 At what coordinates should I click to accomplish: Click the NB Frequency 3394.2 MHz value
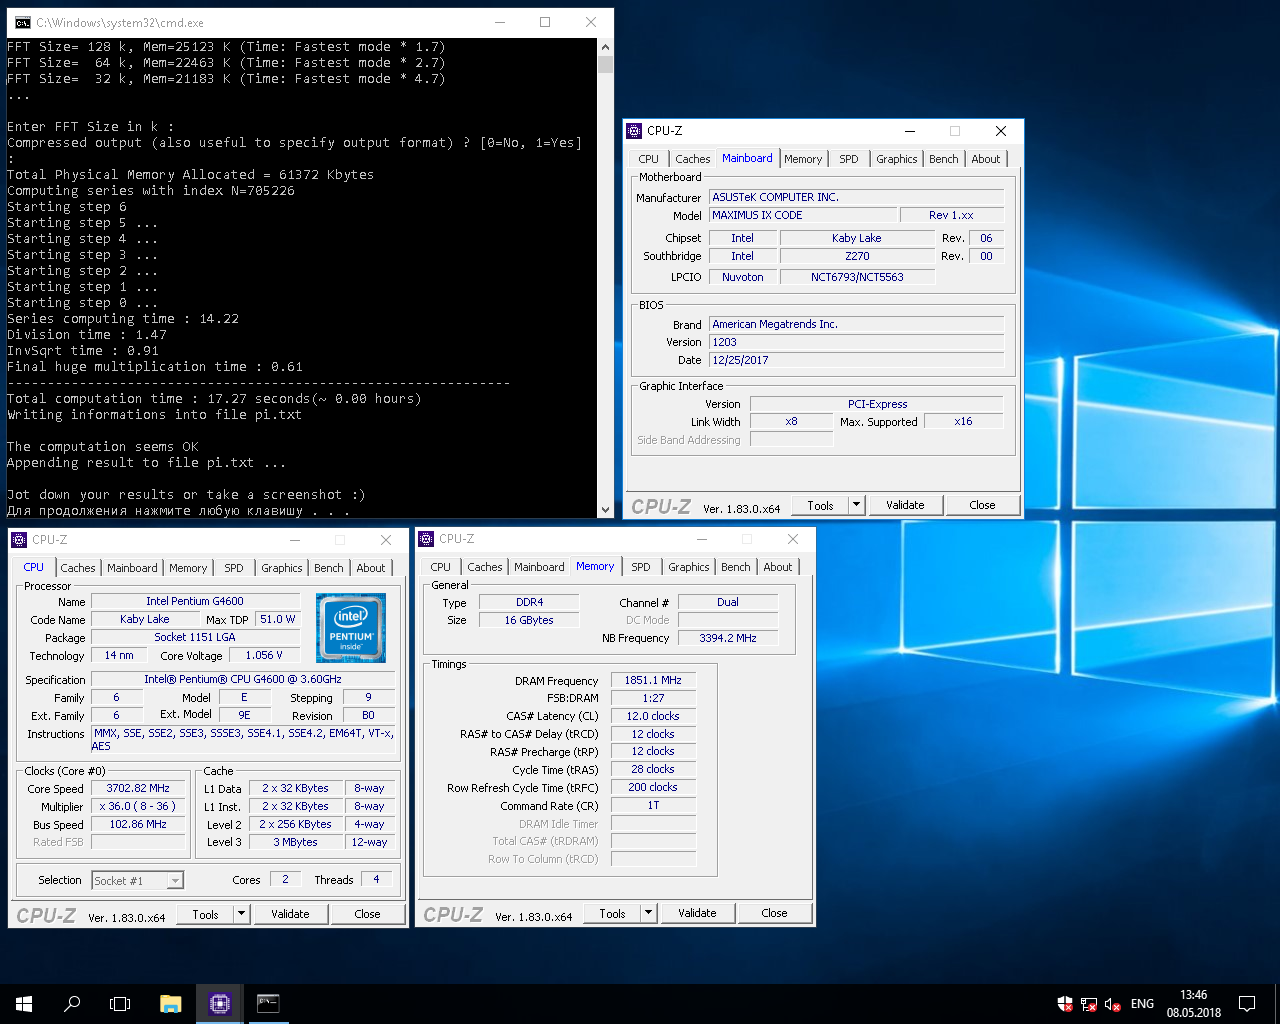click(728, 638)
